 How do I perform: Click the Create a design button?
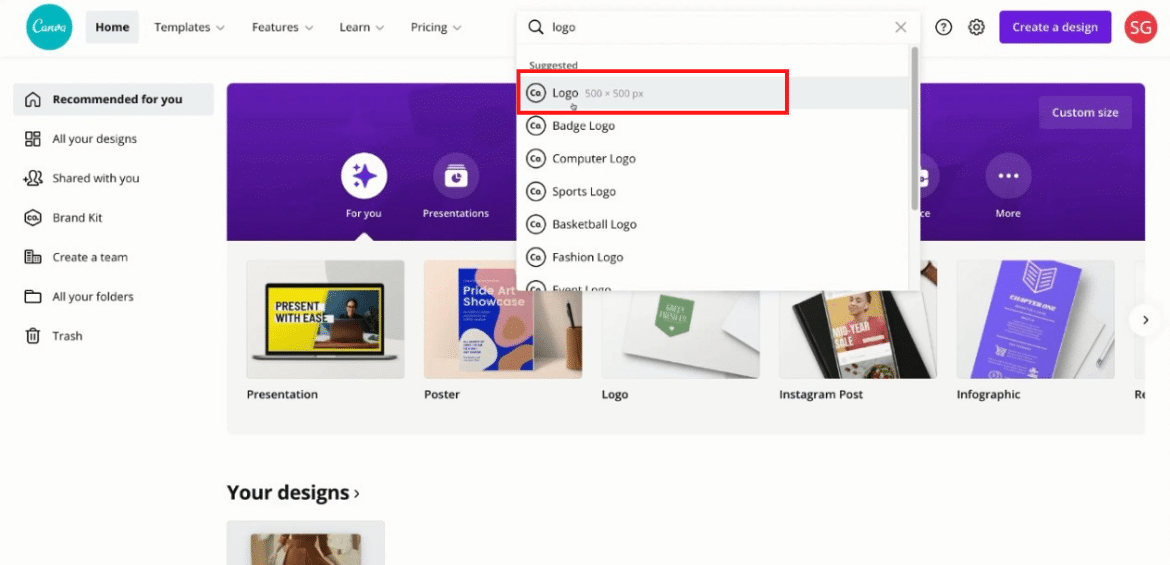point(1055,28)
